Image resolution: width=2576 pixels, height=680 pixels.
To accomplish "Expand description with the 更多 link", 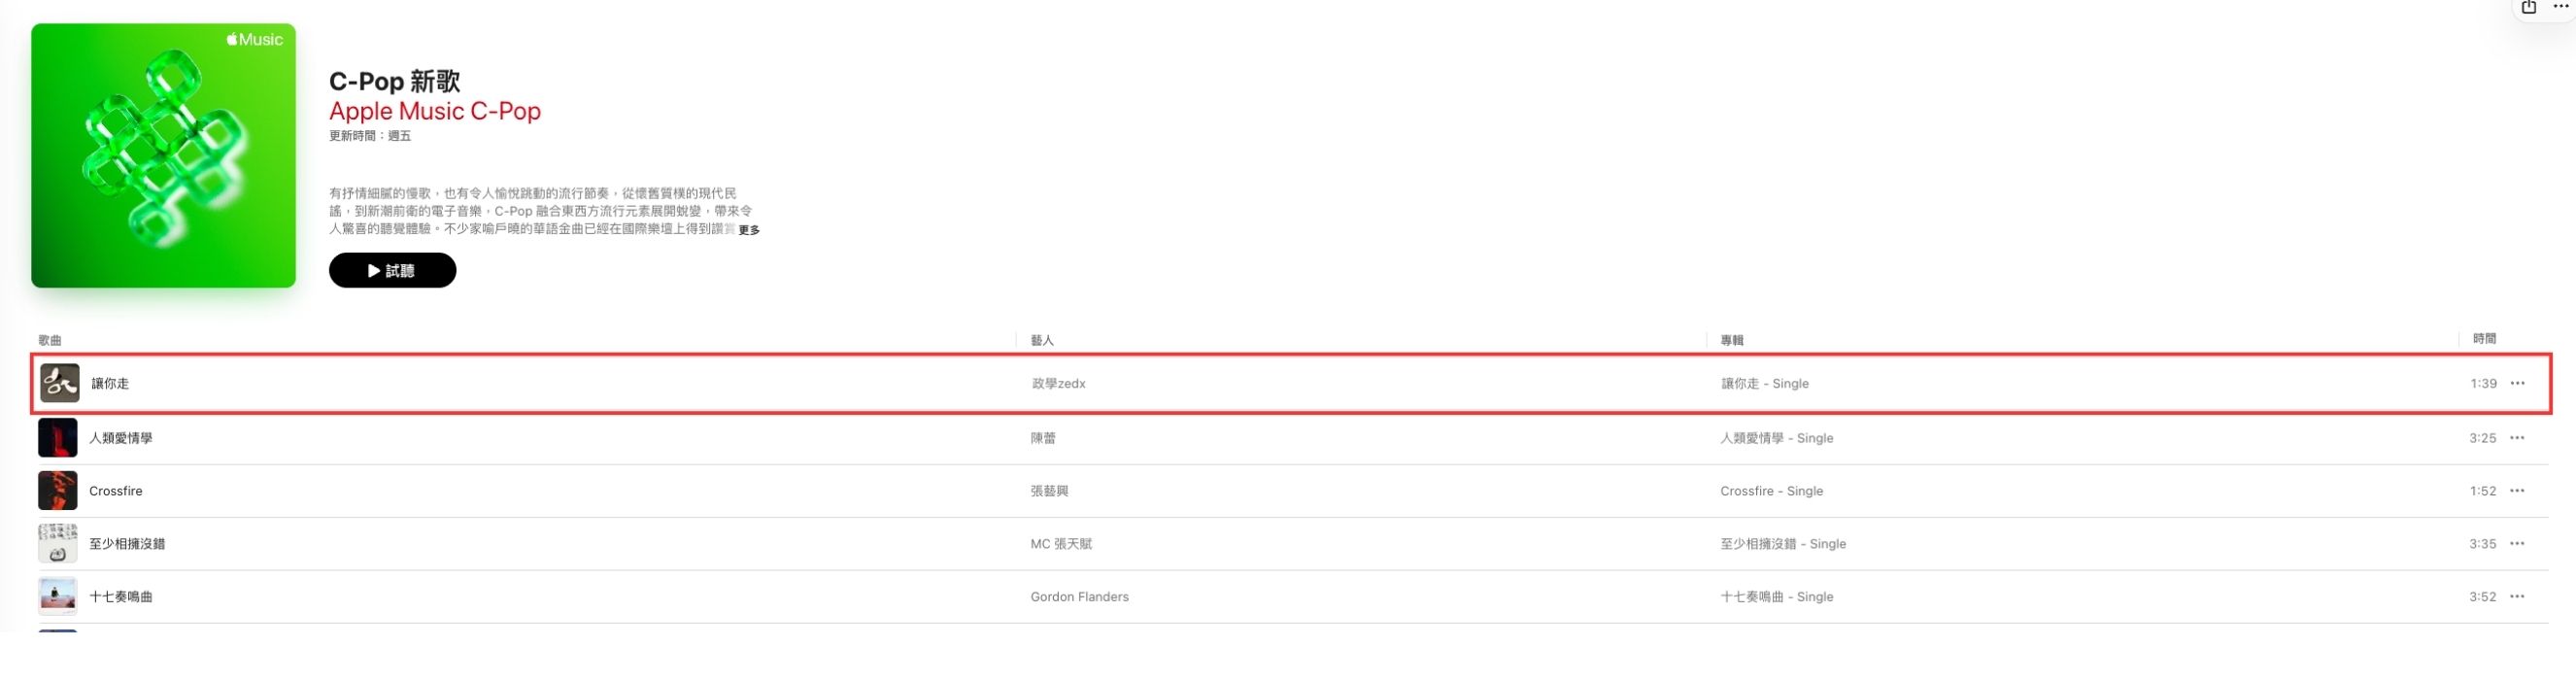I will pos(749,230).
